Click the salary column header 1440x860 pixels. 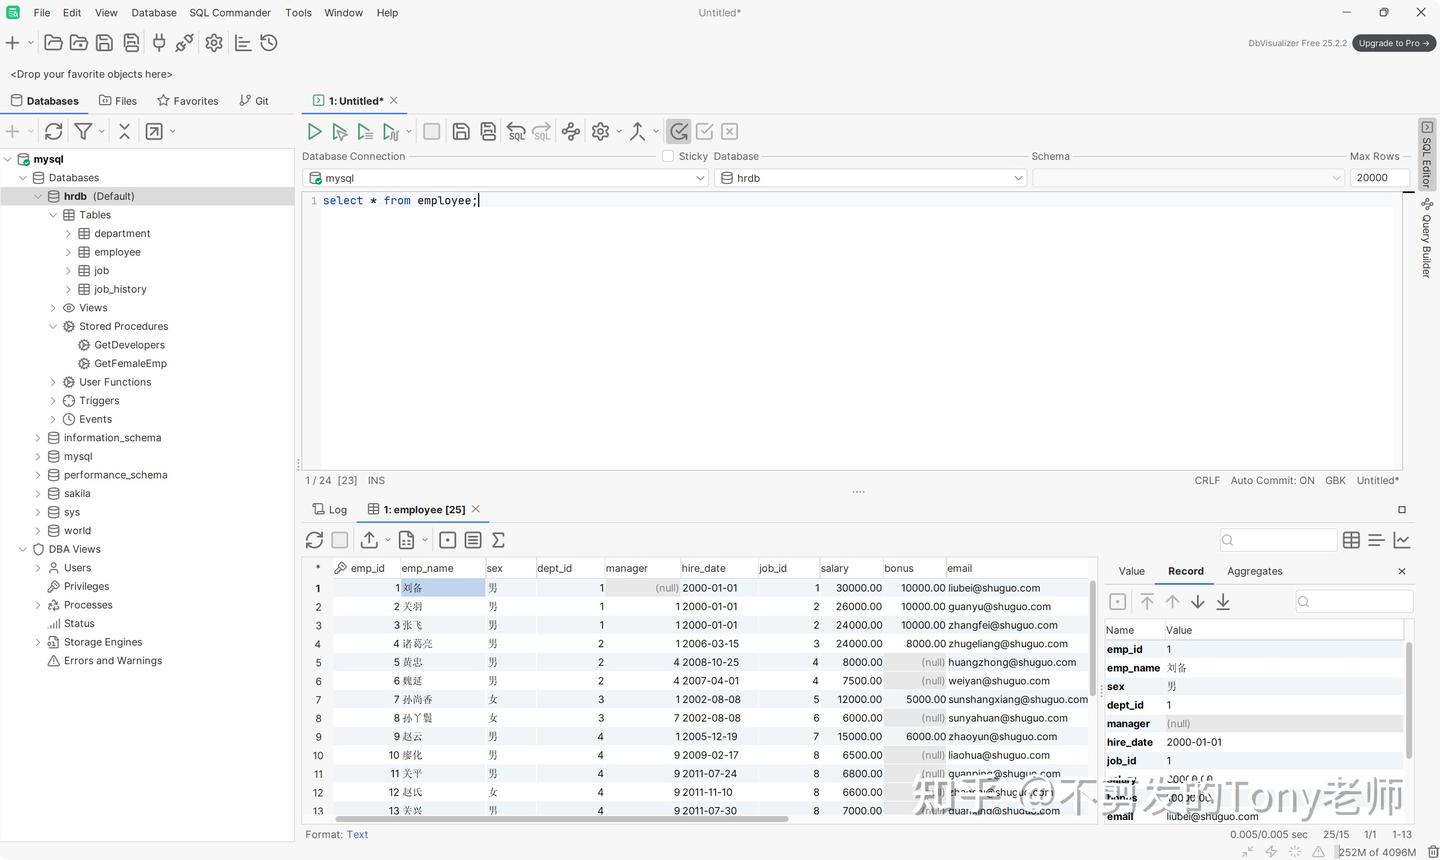[850, 568]
